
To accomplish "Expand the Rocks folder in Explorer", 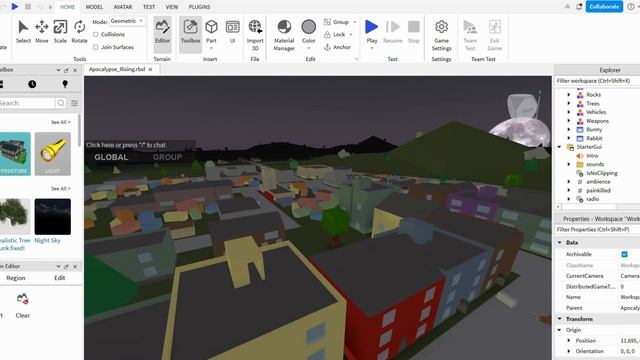I will click(x=569, y=95).
